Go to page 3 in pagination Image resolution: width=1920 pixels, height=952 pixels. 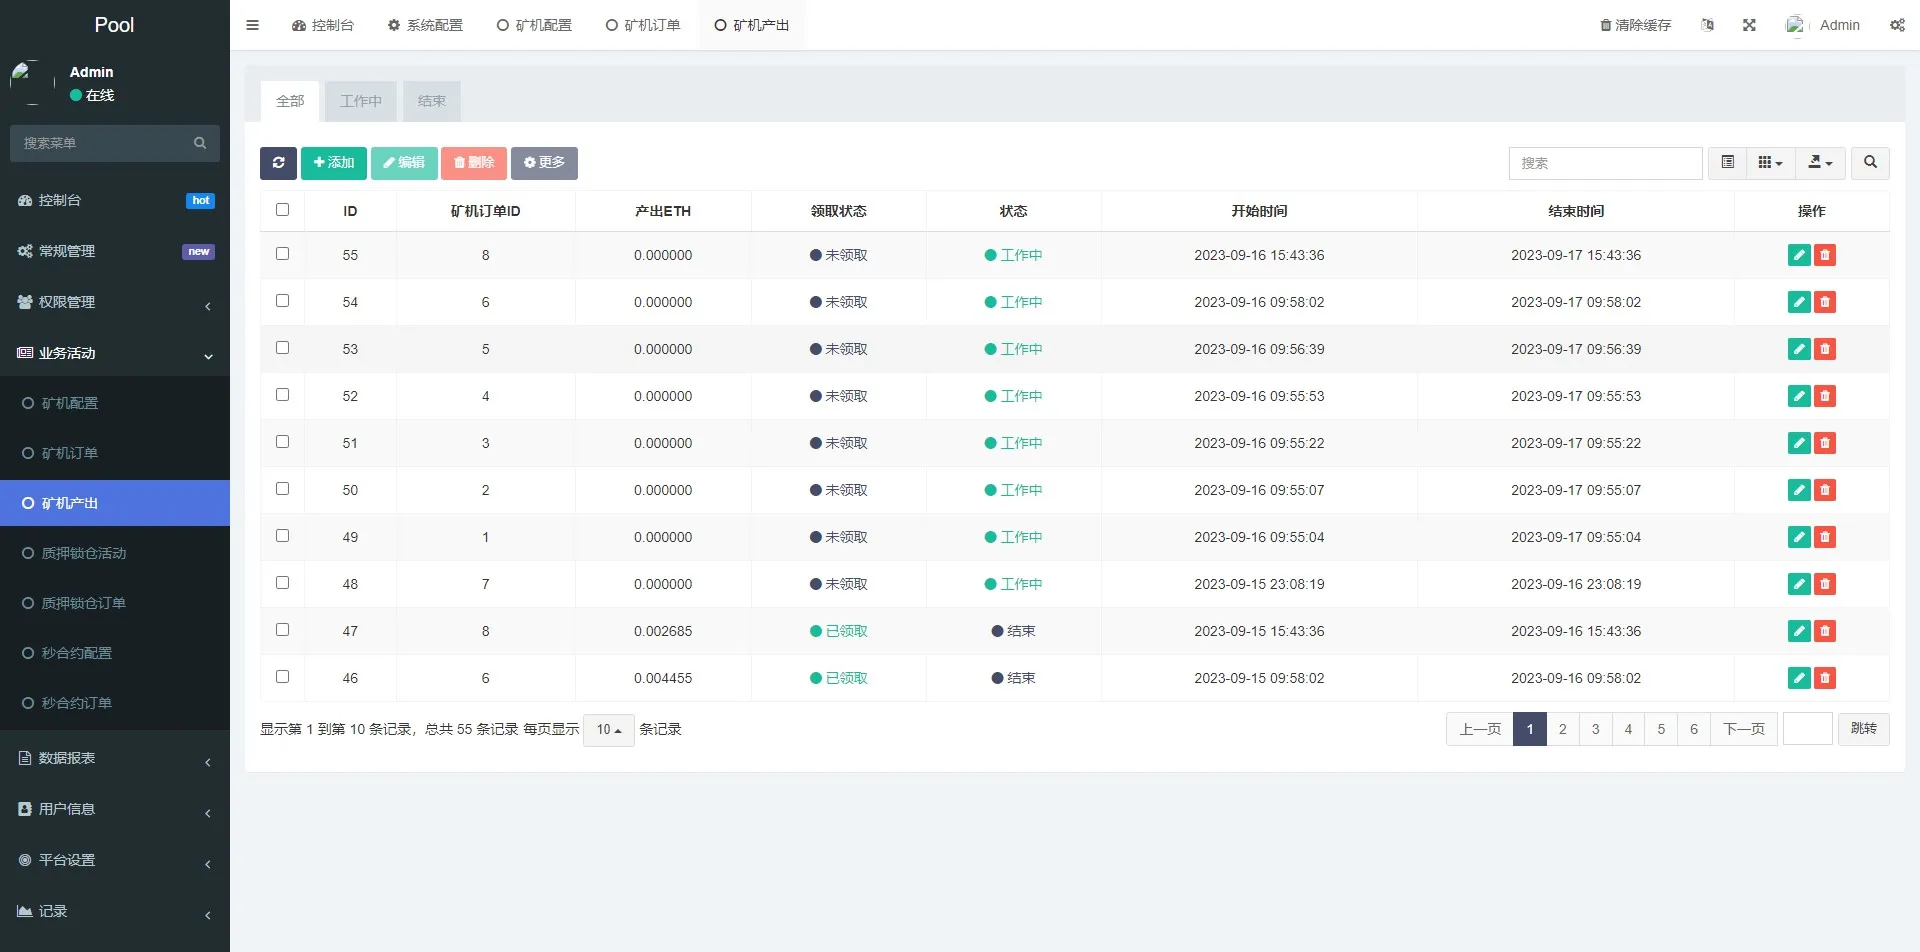(1595, 729)
